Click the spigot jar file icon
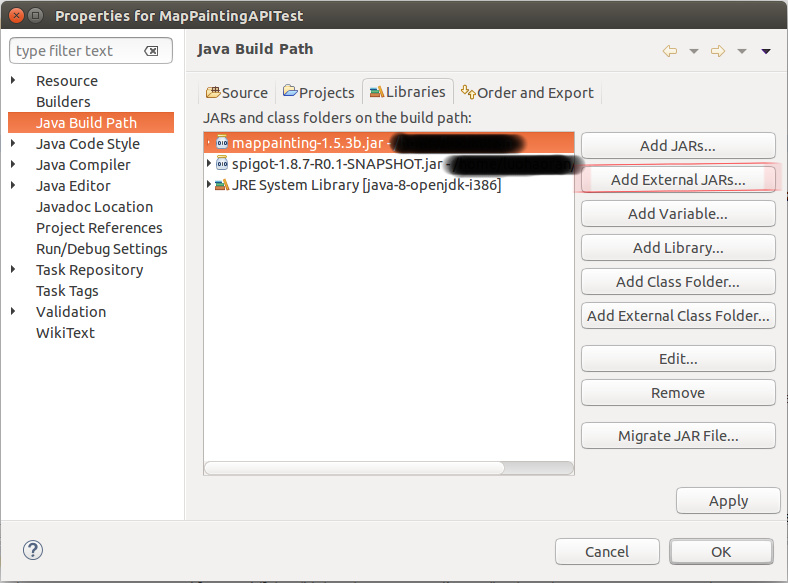The image size is (788, 583). coord(222,164)
